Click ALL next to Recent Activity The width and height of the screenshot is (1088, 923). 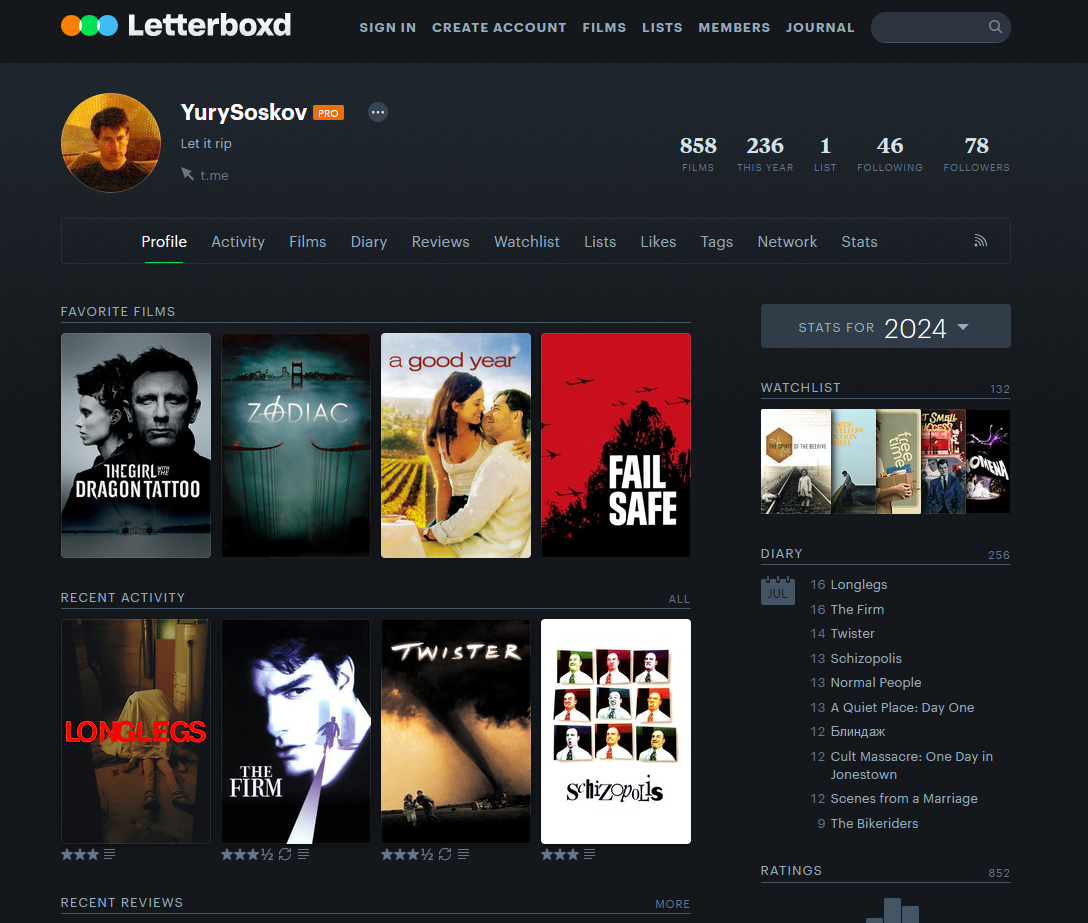click(679, 599)
